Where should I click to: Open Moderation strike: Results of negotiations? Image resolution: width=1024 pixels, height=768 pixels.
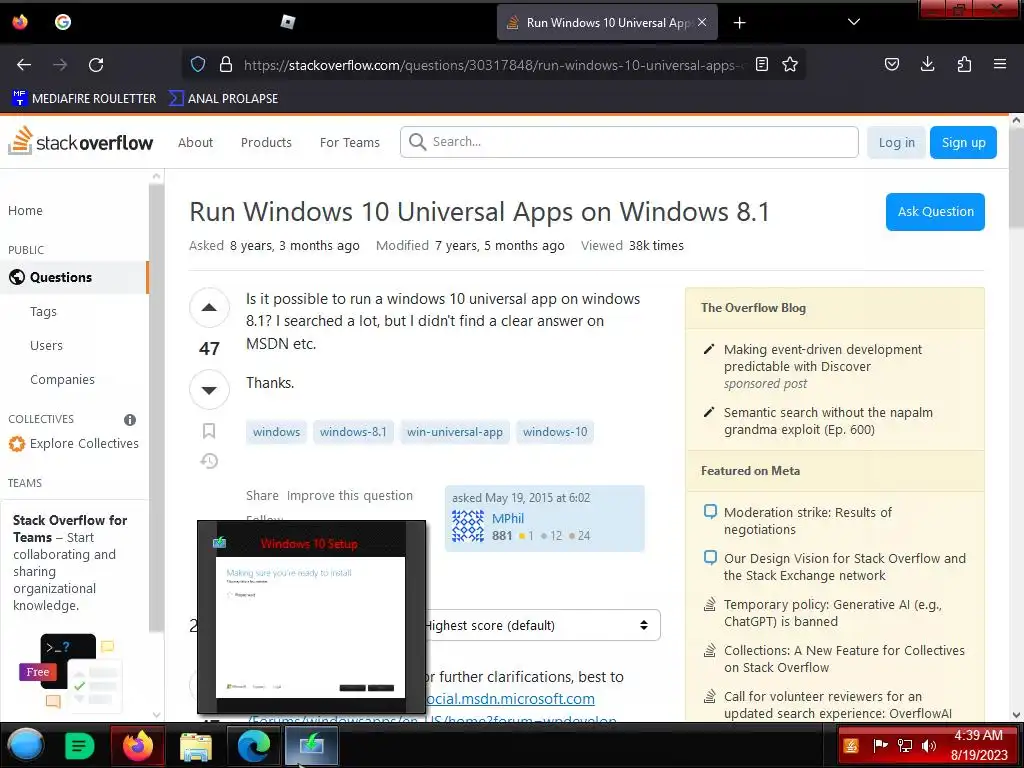[x=807, y=521]
